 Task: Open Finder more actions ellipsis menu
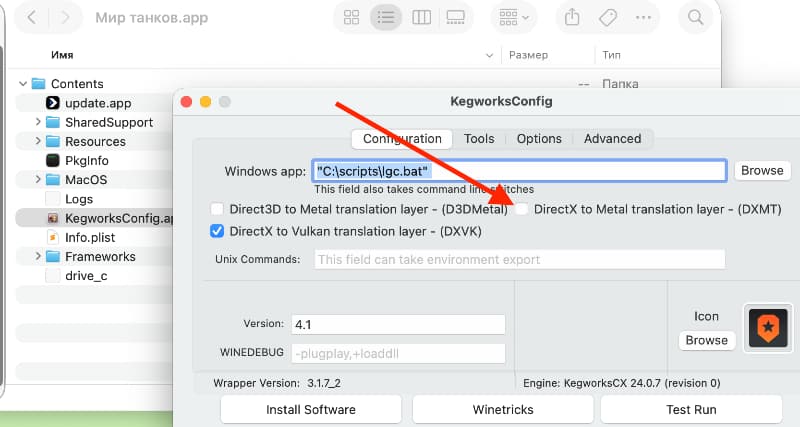(x=643, y=18)
